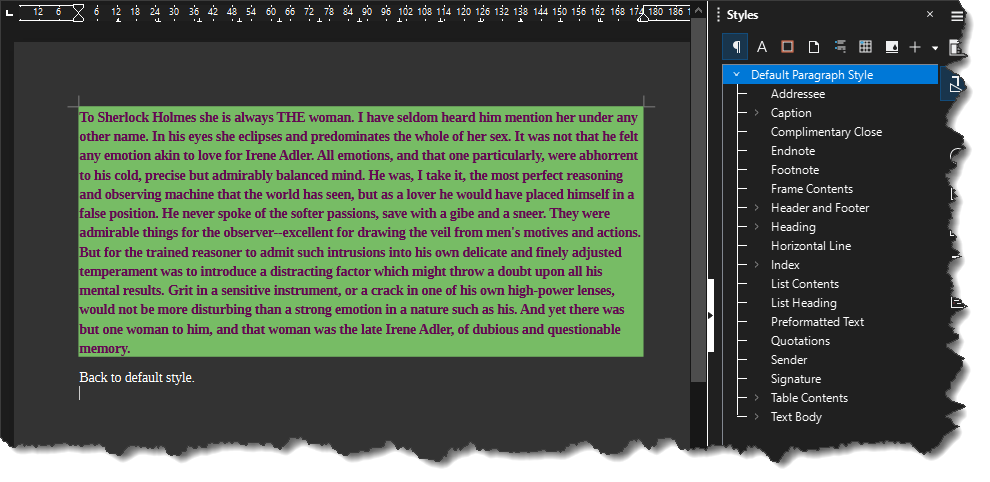Select the Paragraph Styles icon

coord(736,47)
